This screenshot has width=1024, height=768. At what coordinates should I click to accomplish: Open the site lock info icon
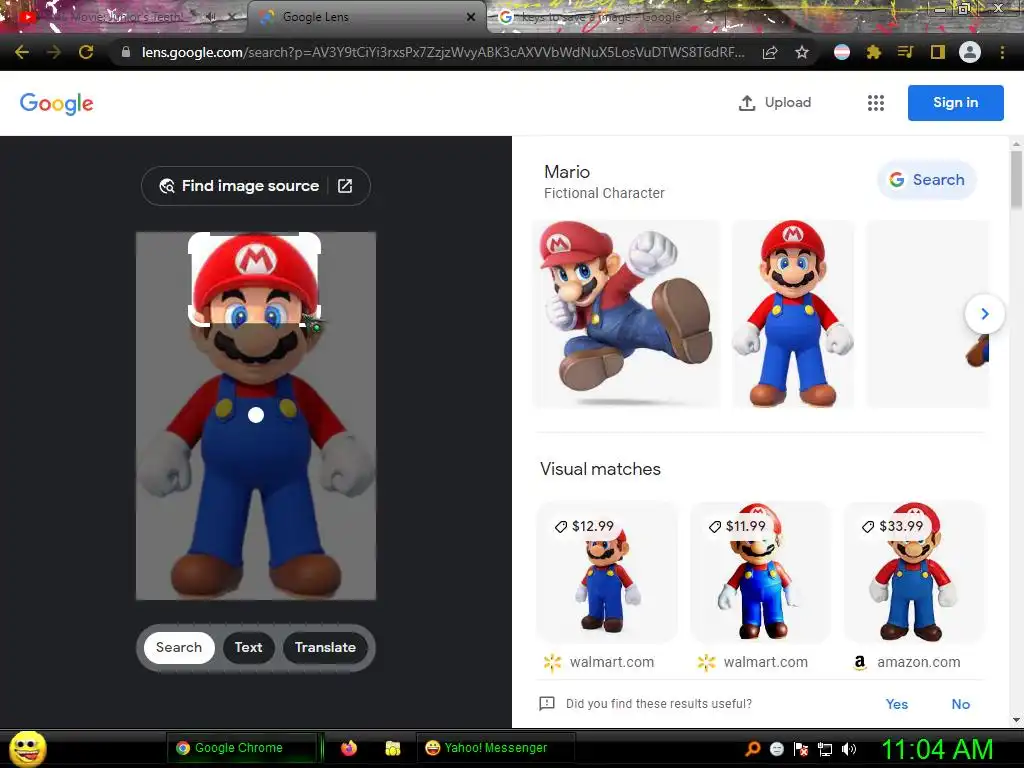click(125, 52)
